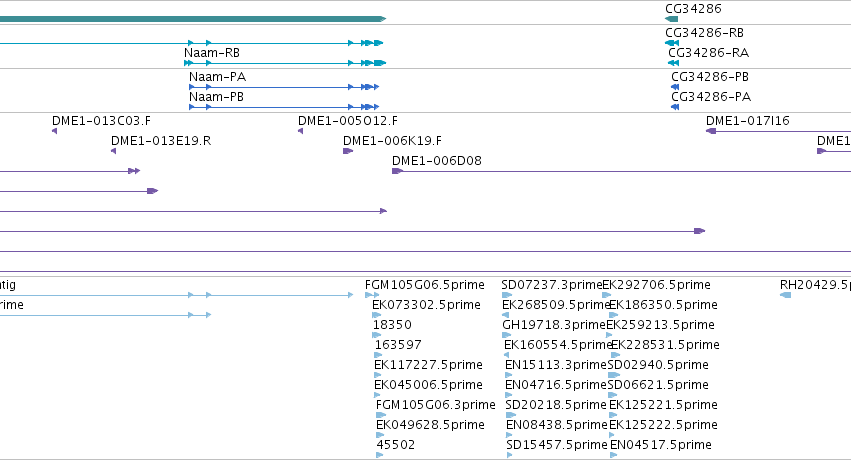Click the DME1-013C03.F feature label
Screen dimensions: 851x460
(x=101, y=120)
